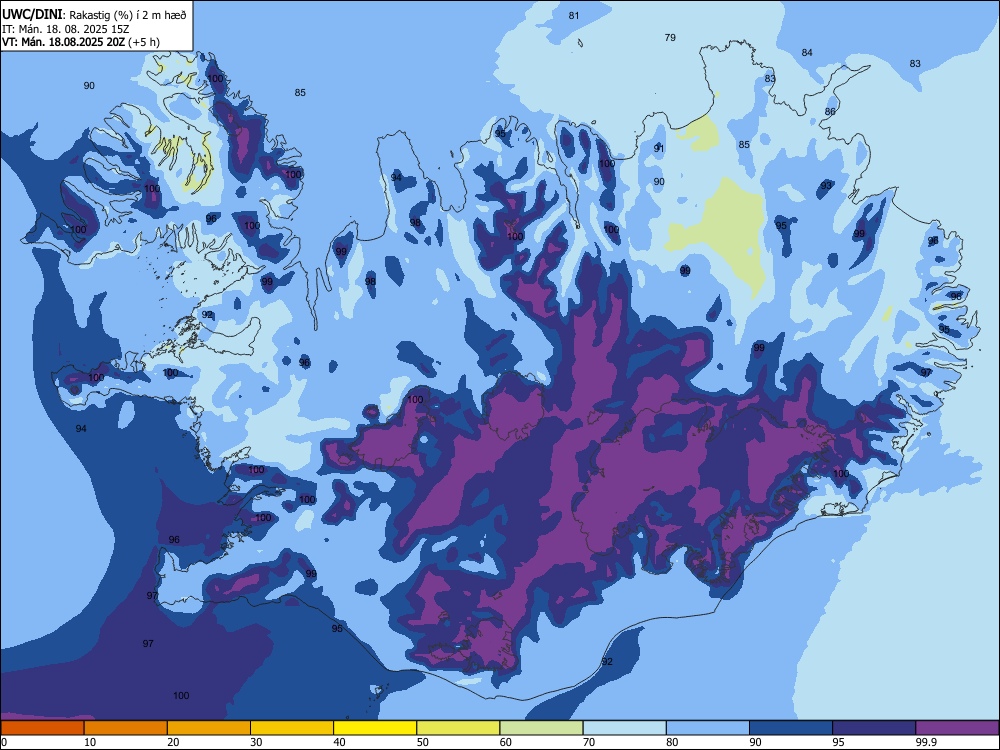Click the 'VT: Mán. 18.08.2025 20Z' line
Screen dimensions: 1000x750
64,42
